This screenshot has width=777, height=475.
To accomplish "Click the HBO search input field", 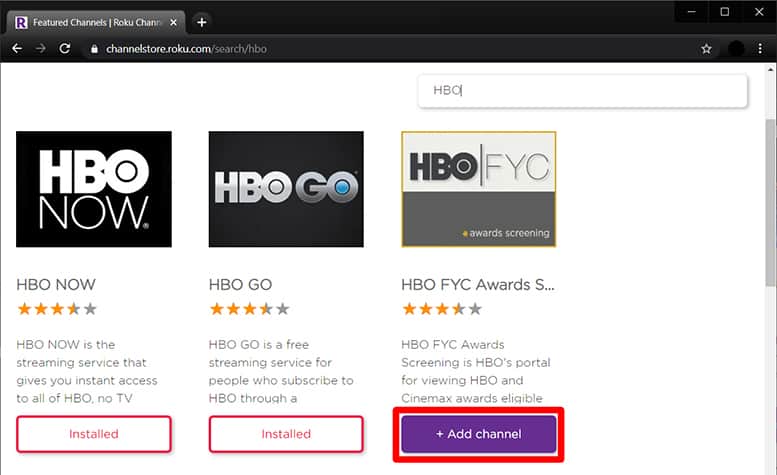I will click(x=583, y=91).
